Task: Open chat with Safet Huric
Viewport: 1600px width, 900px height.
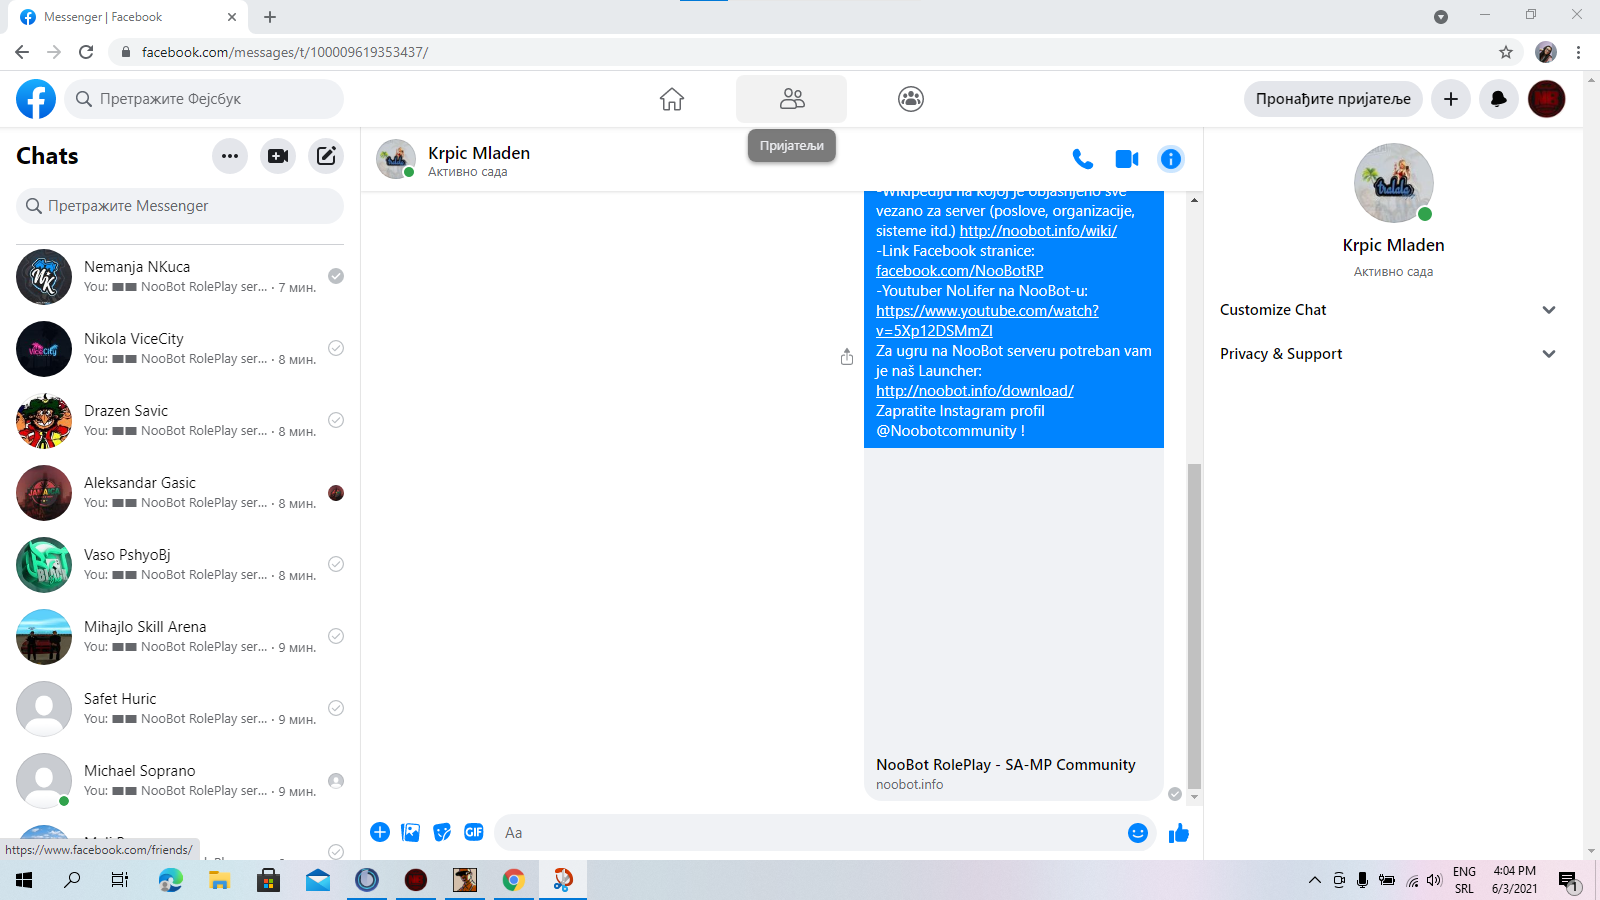Action: pos(180,709)
